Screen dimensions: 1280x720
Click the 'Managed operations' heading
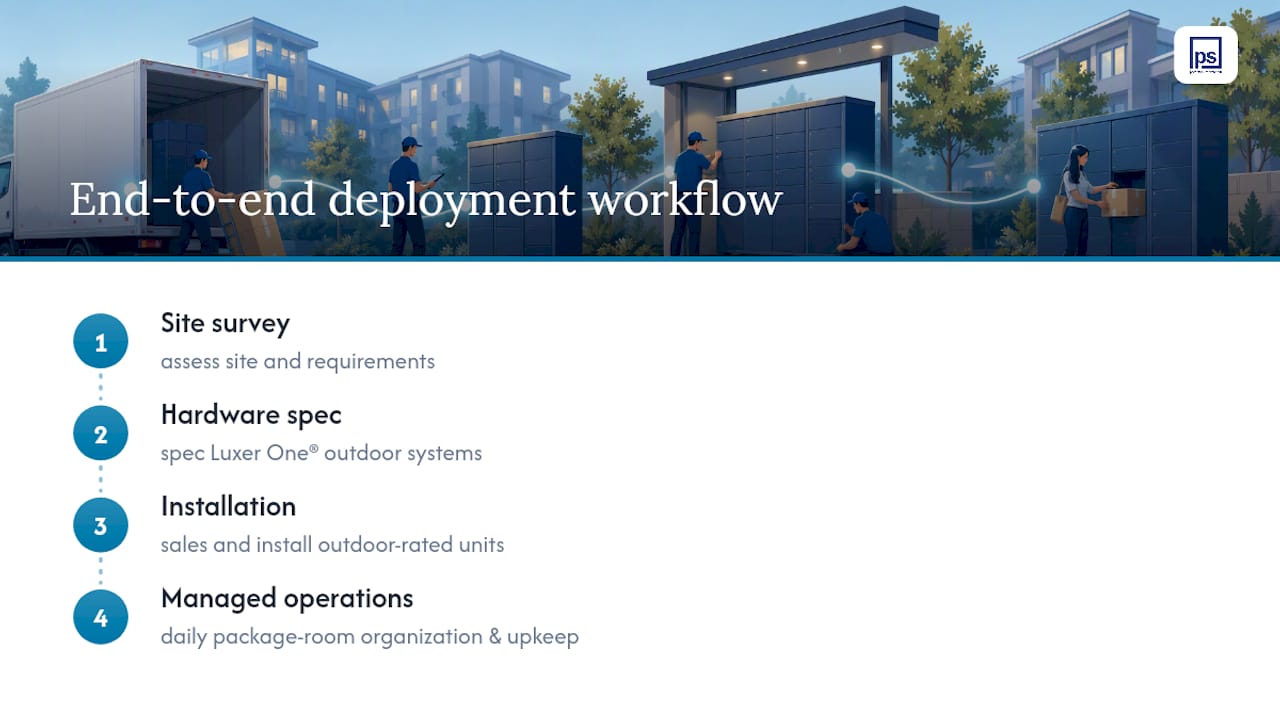(x=287, y=598)
